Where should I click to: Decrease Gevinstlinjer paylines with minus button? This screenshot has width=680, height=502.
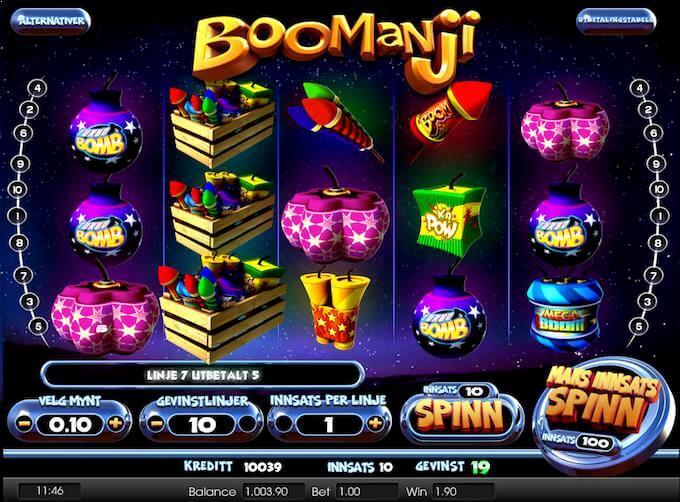click(155, 424)
